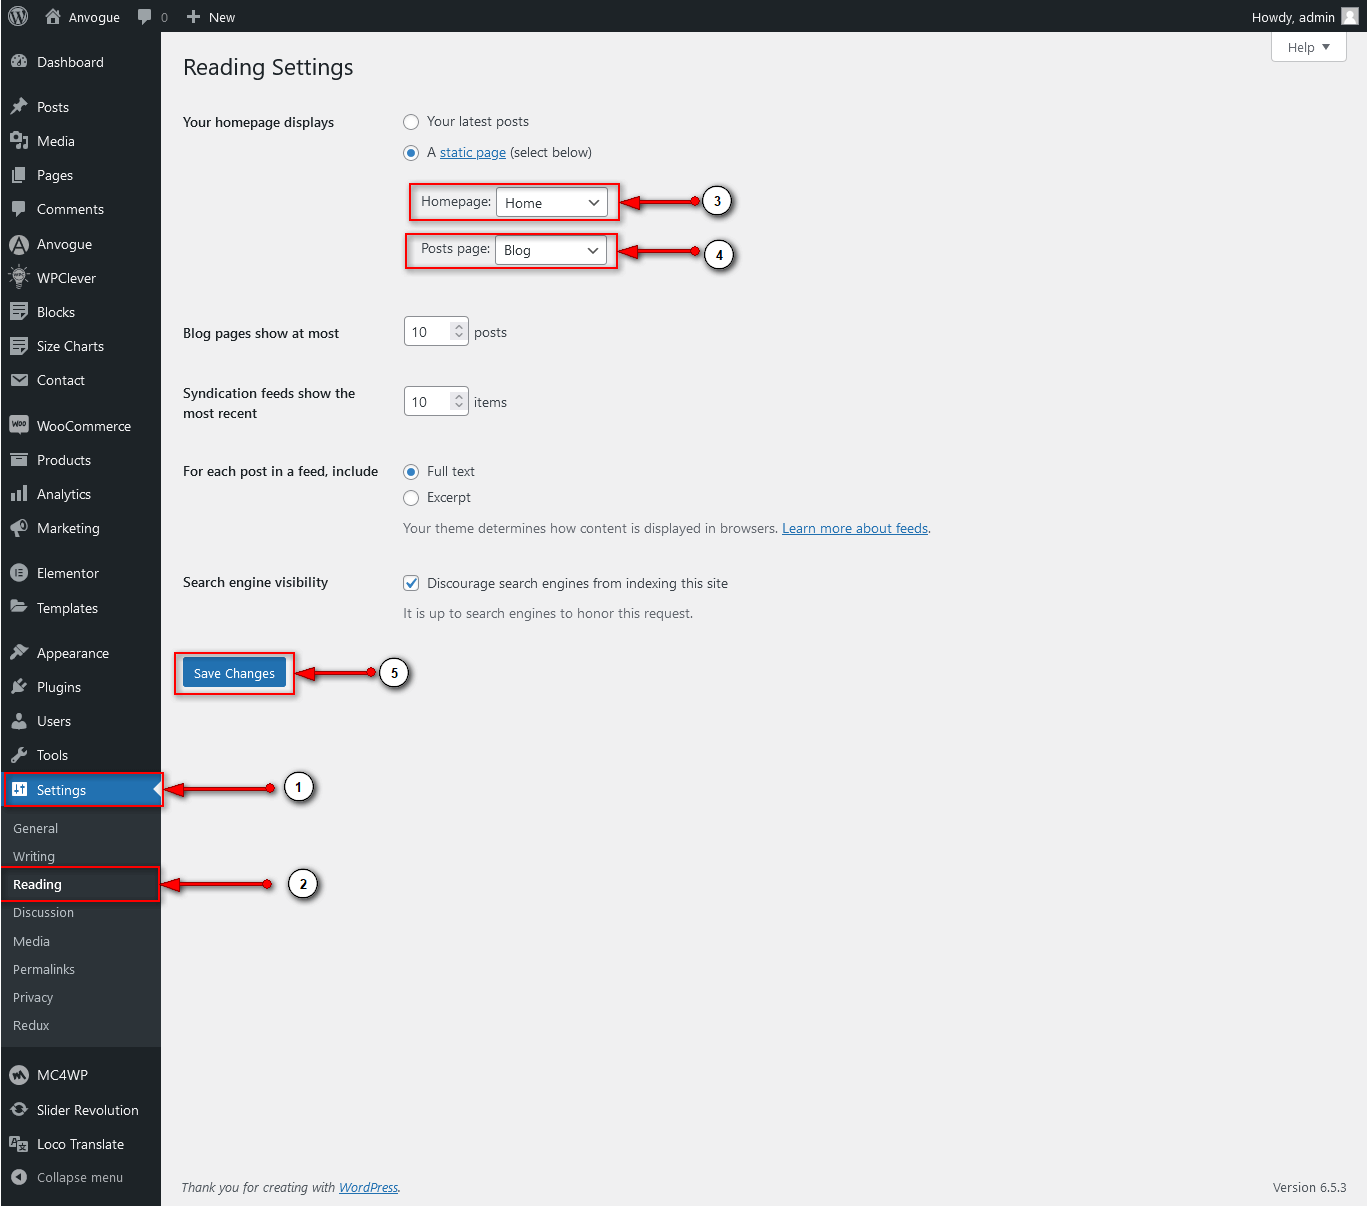This screenshot has height=1206, width=1367.
Task: Click the Loco Translate icon
Action: point(19,1144)
